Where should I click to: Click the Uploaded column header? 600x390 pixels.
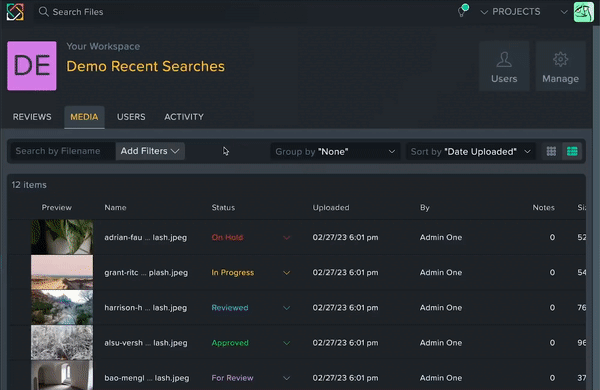(331, 207)
